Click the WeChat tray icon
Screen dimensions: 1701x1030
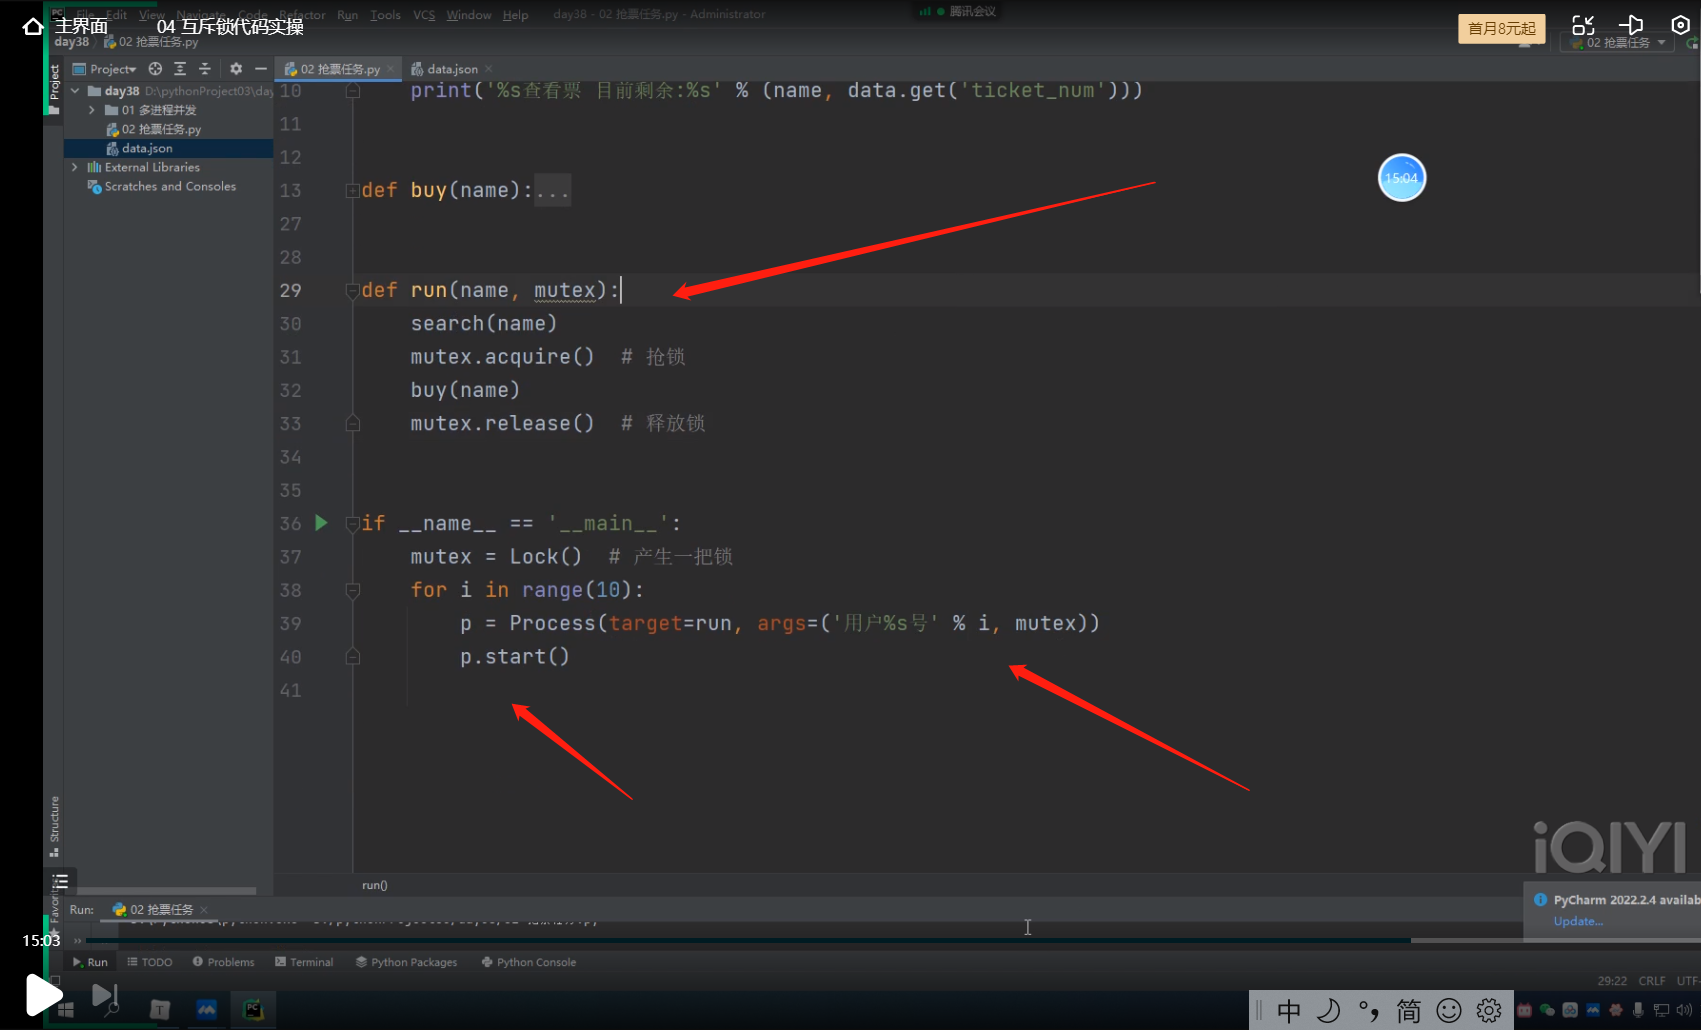[x=1547, y=1010]
